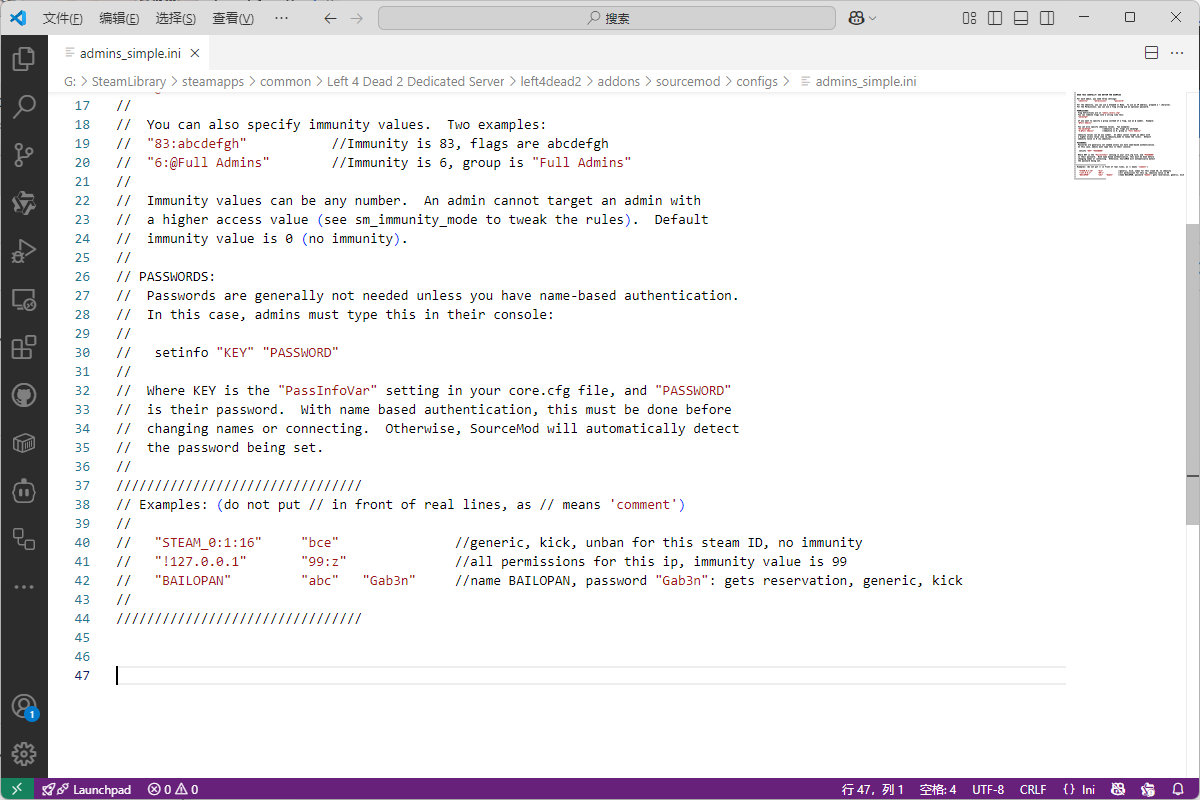Open the Explorer view in activity bar
The width and height of the screenshot is (1200, 800).
pos(24,59)
